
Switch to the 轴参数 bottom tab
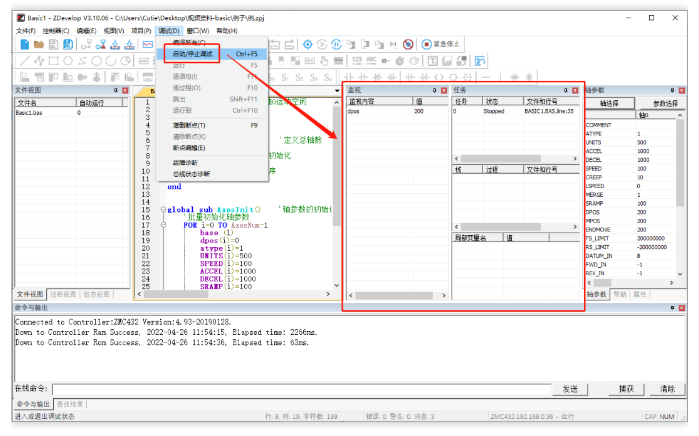click(x=596, y=294)
